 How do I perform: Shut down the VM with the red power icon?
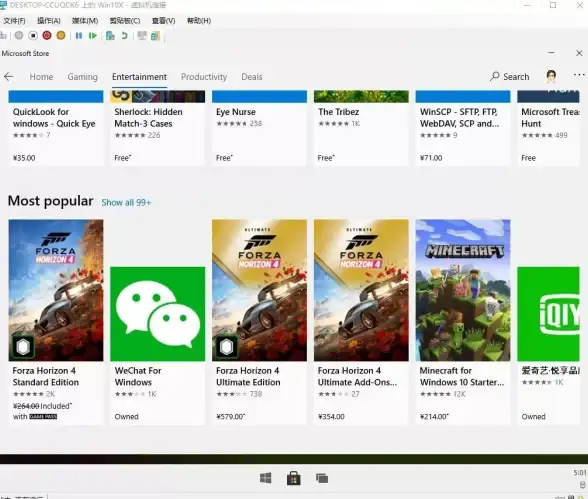click(47, 36)
